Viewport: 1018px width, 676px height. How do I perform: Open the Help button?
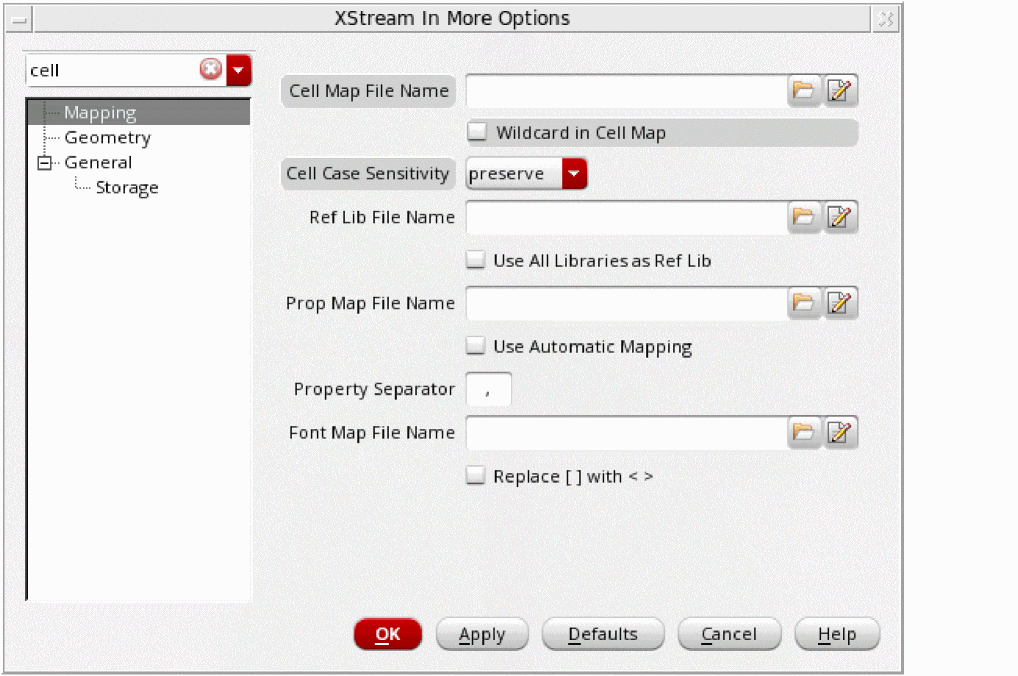coord(837,634)
